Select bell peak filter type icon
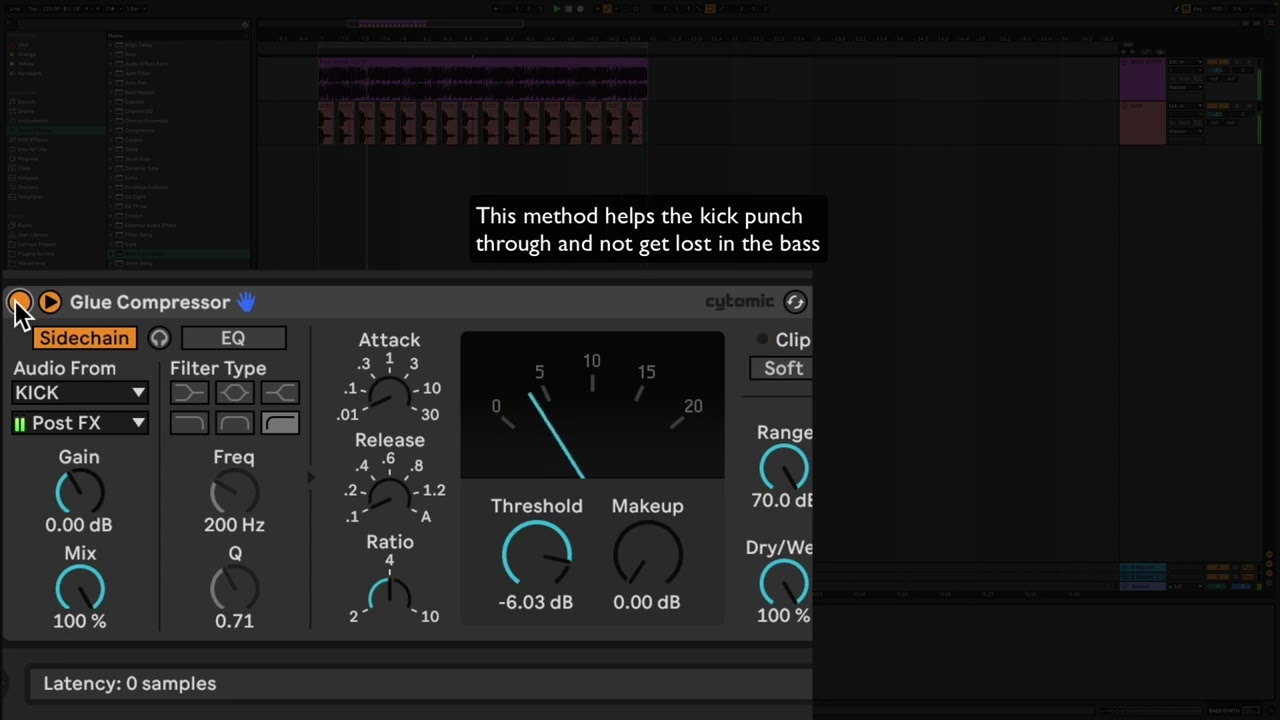 click(234, 393)
